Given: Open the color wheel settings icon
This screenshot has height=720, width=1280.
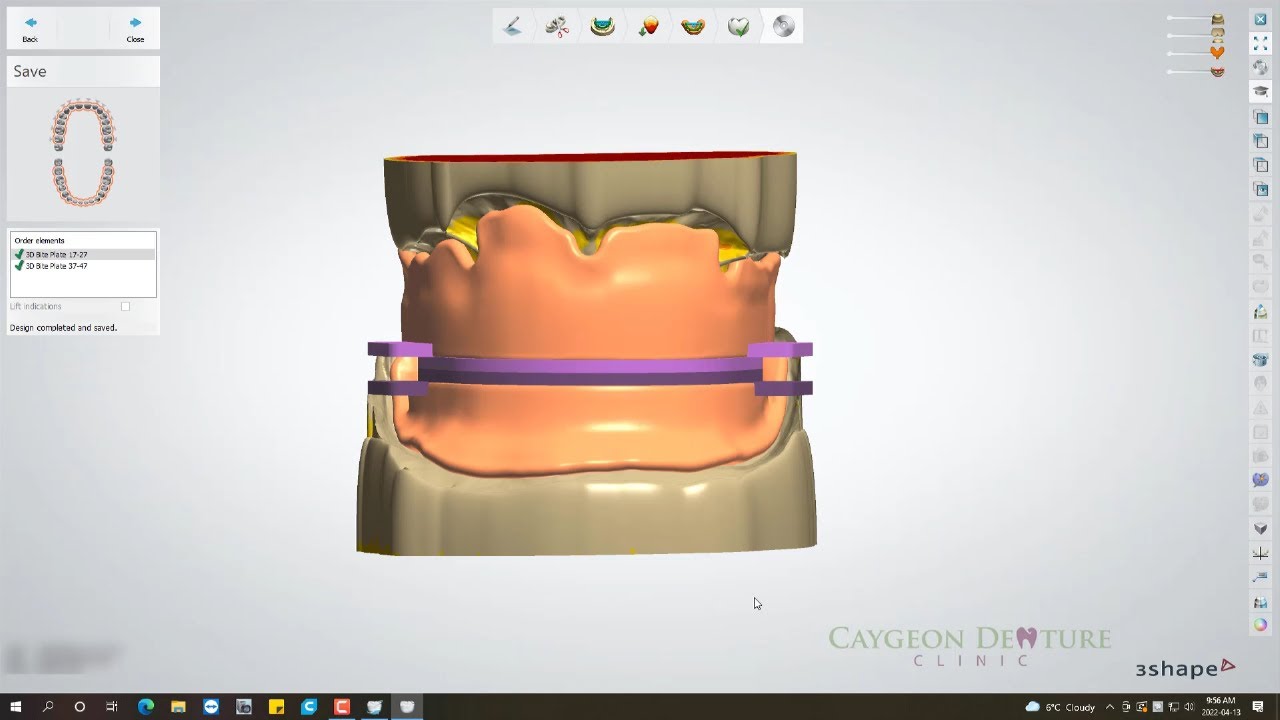Looking at the screenshot, I should tap(1260, 625).
